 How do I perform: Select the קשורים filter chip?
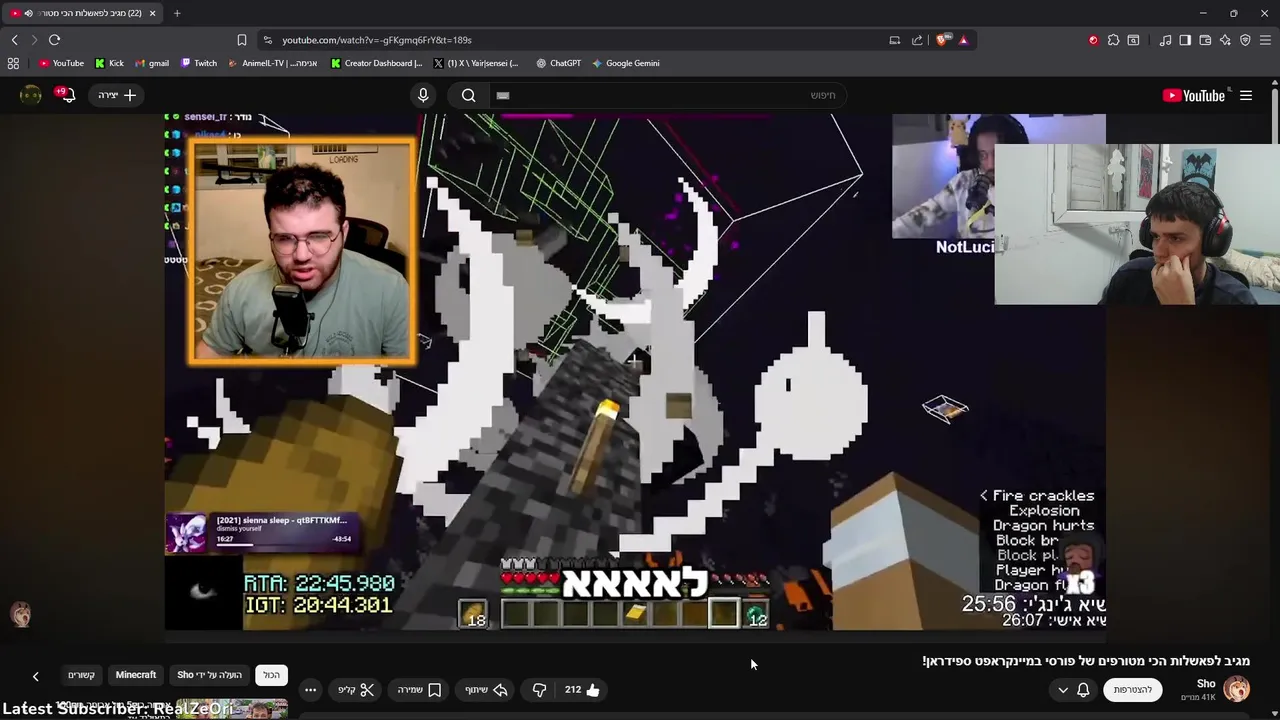(81, 675)
